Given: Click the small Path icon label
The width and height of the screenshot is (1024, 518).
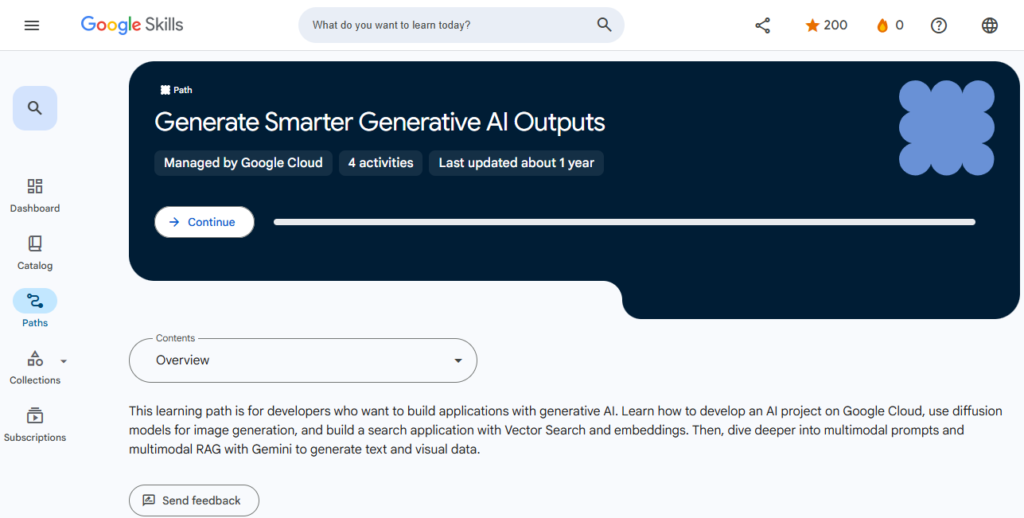Looking at the screenshot, I should point(176,90).
